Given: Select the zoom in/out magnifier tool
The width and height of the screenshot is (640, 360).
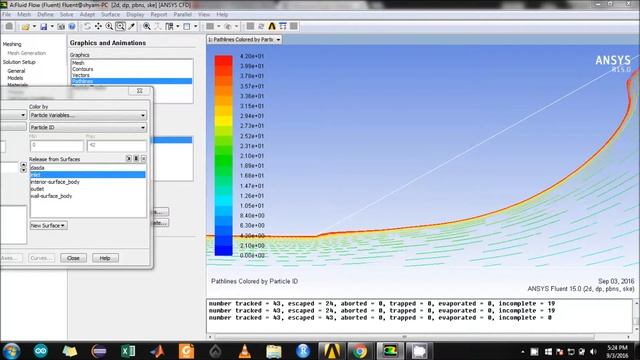Looking at the screenshot, I should point(109,27).
